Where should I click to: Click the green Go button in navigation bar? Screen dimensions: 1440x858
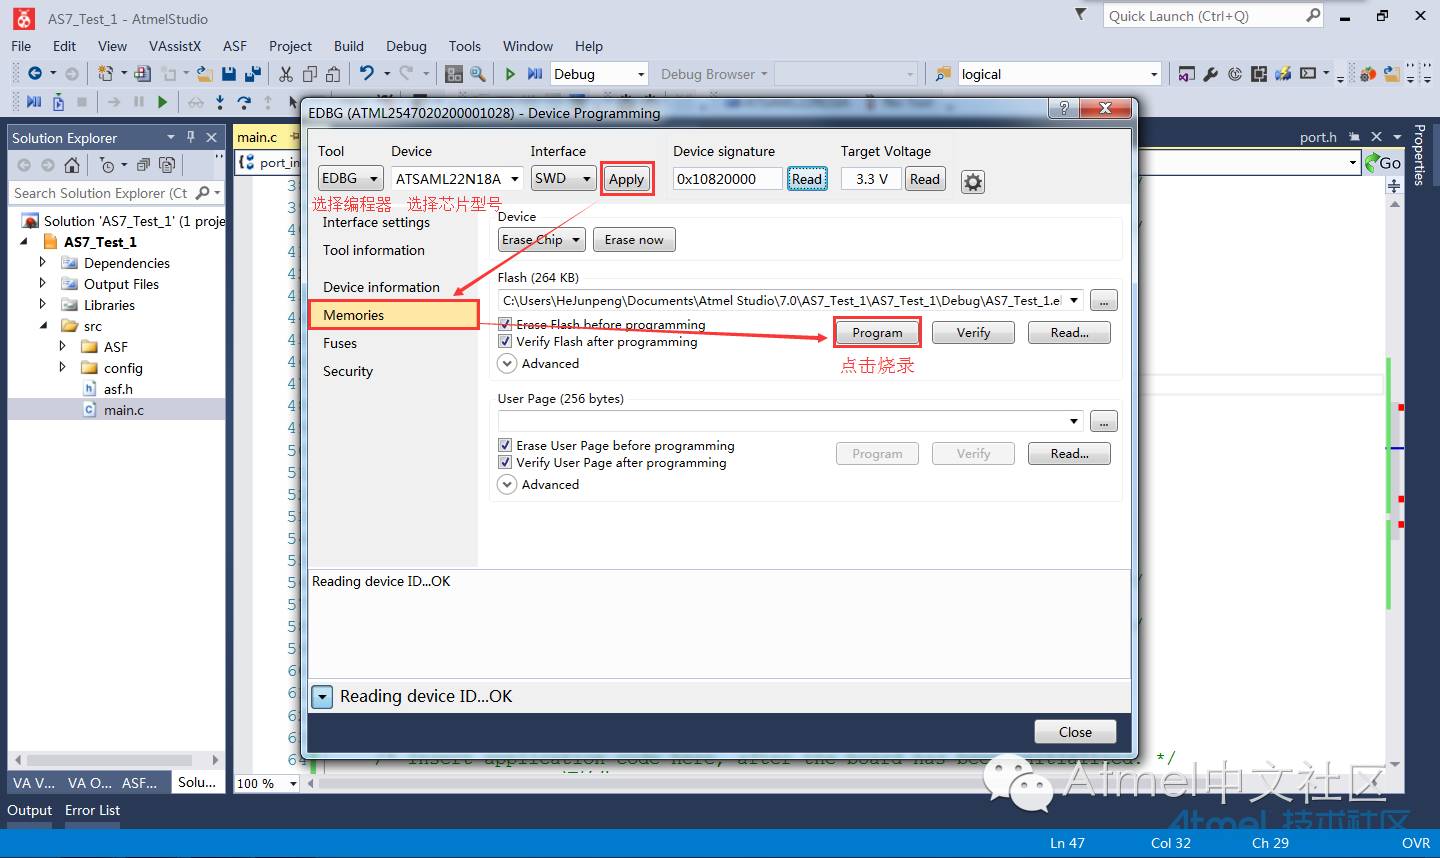pos(1385,163)
